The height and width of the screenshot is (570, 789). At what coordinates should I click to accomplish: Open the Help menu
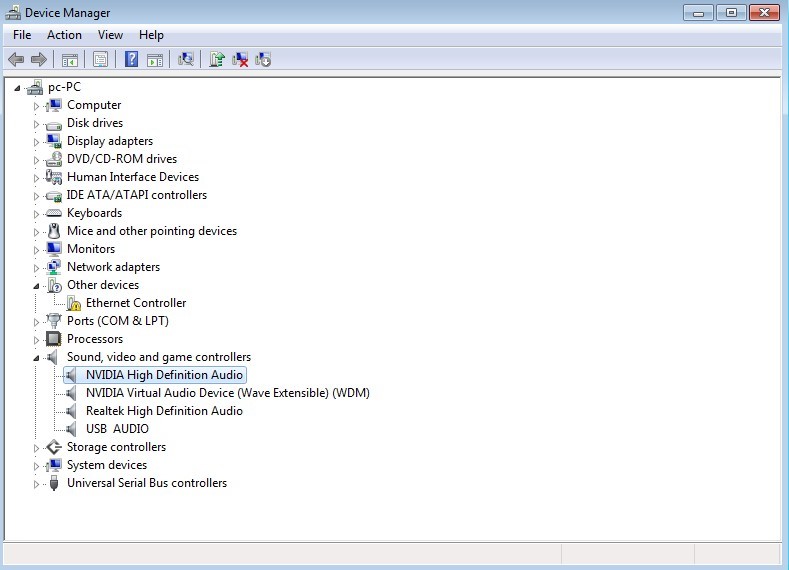151,35
